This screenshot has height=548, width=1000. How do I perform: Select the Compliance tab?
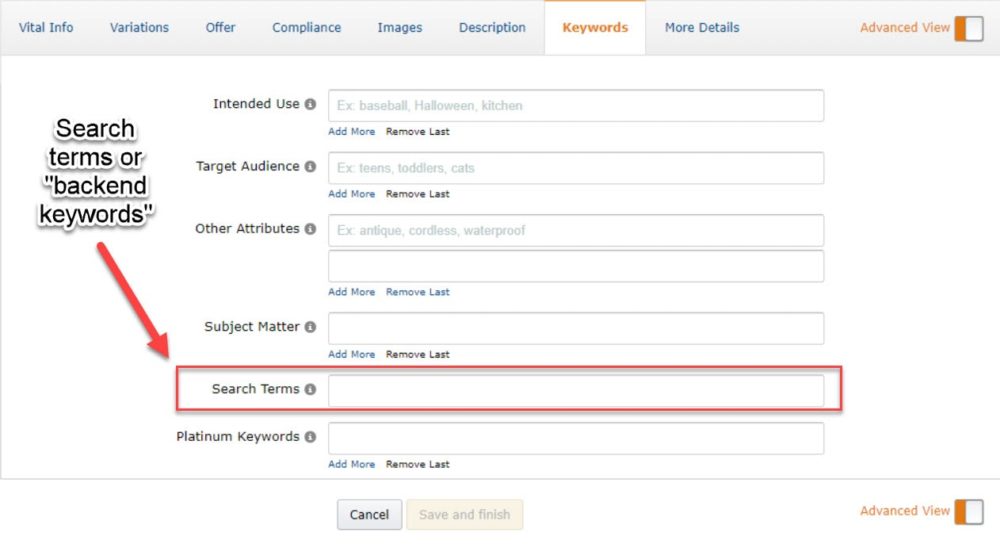[x=307, y=27]
